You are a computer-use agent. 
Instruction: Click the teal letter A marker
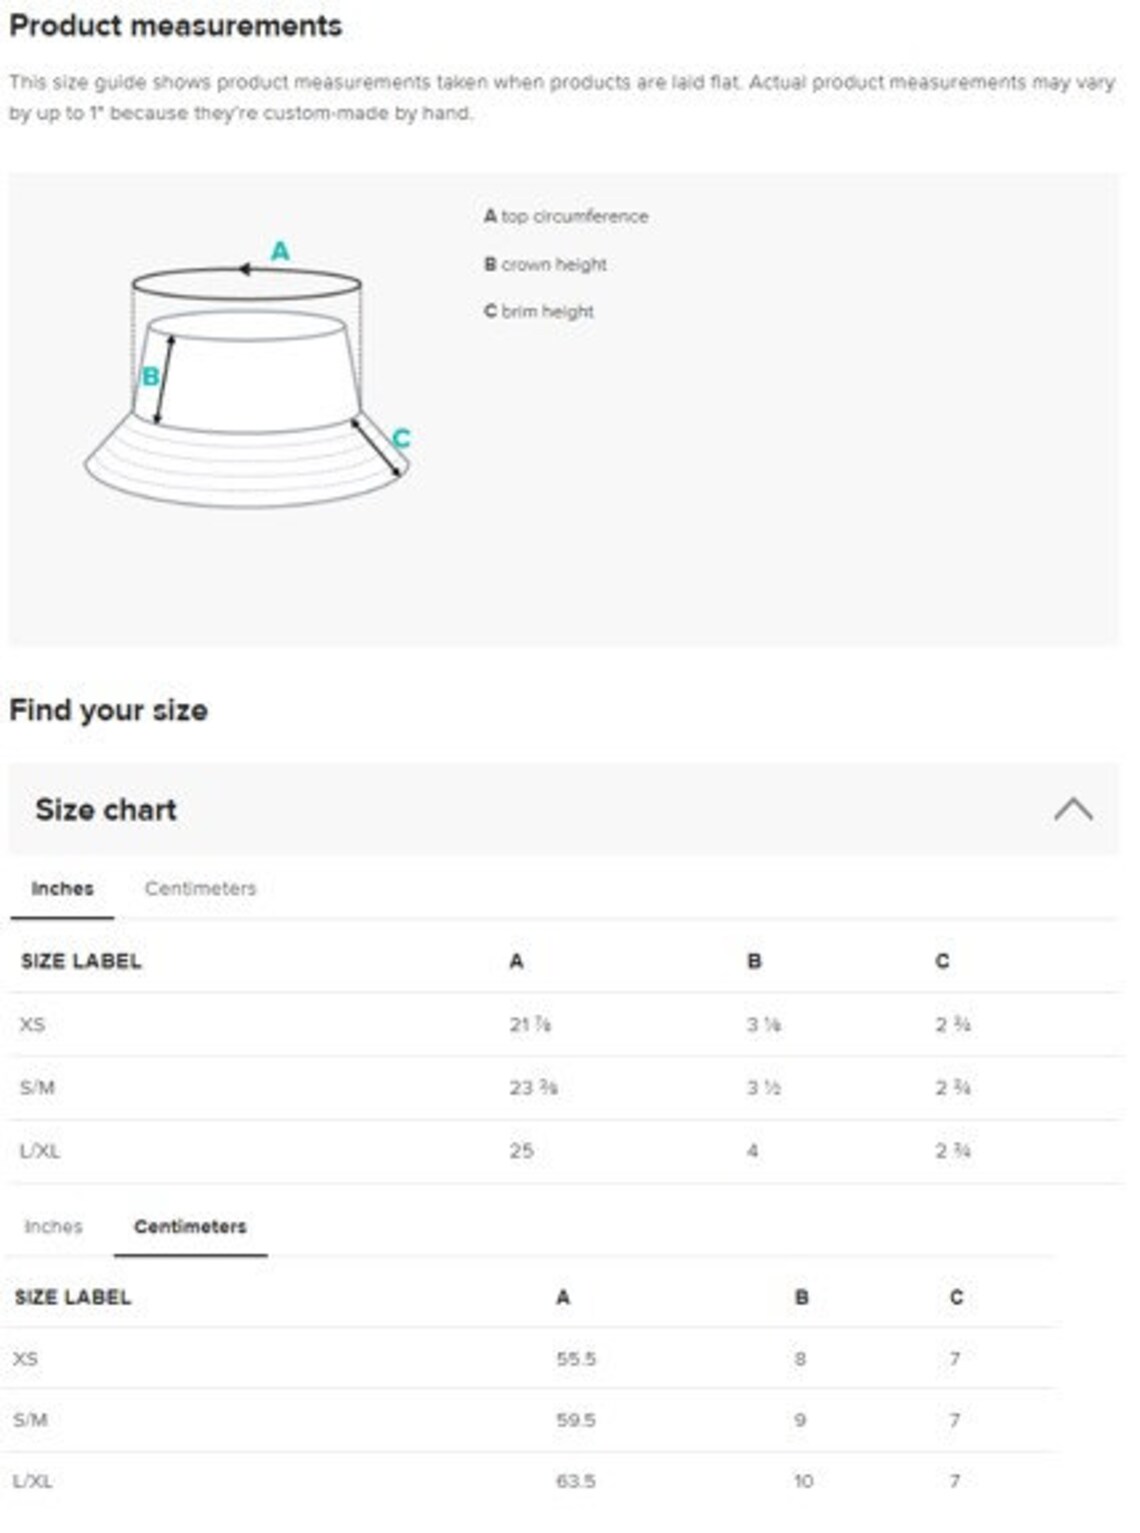tap(280, 251)
